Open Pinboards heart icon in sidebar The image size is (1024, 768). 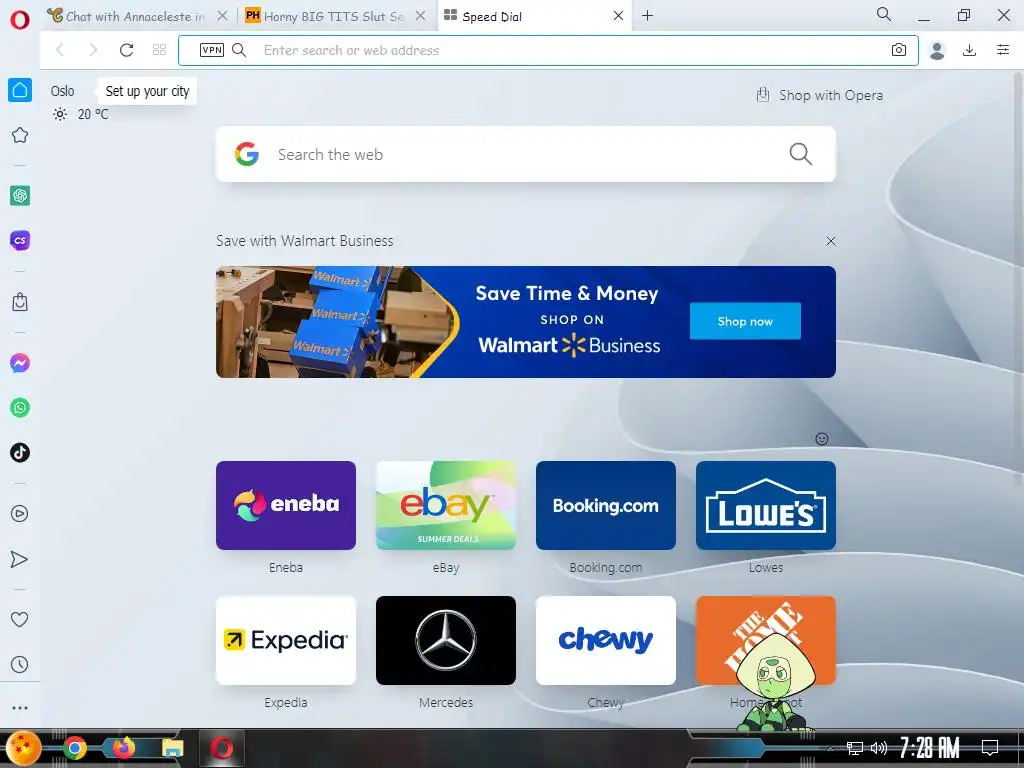point(20,619)
